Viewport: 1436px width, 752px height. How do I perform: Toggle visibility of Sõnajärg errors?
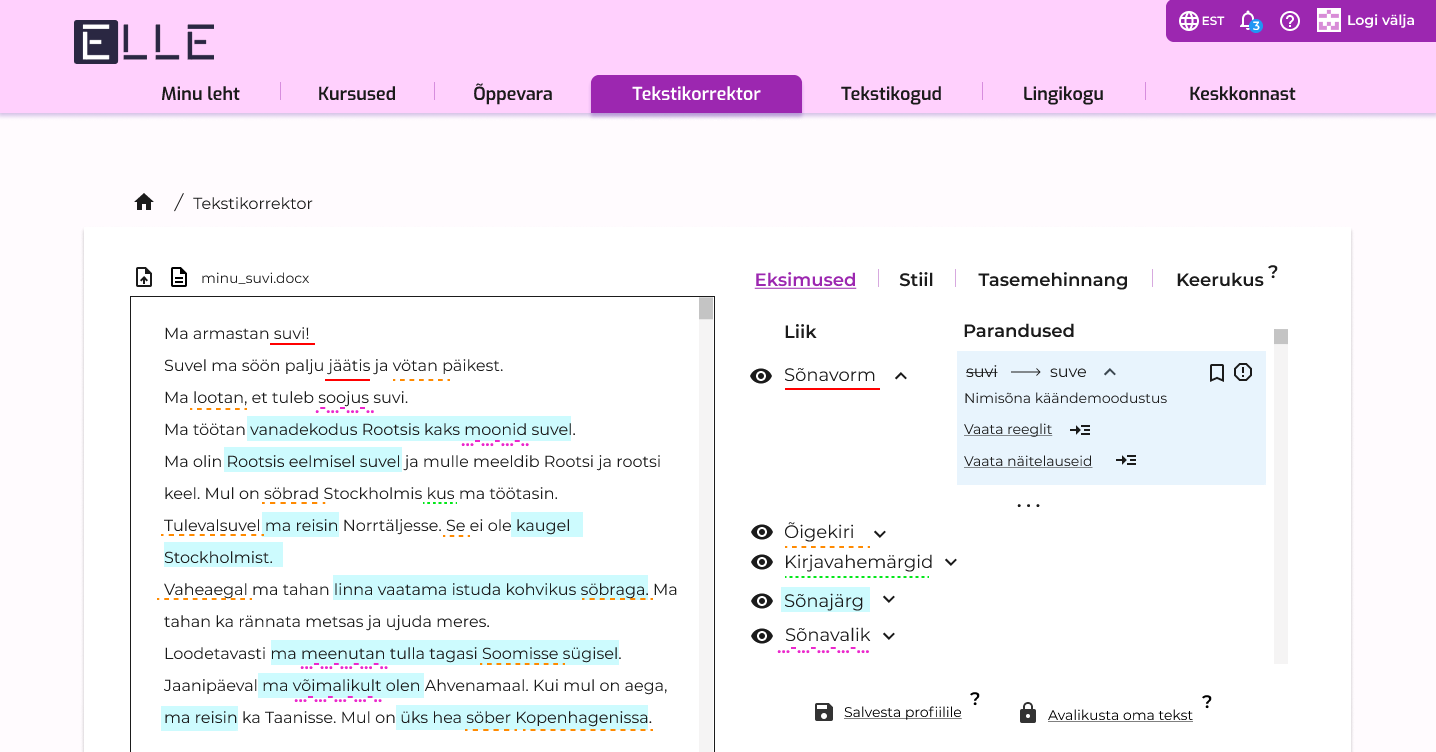pyautogui.click(x=762, y=601)
